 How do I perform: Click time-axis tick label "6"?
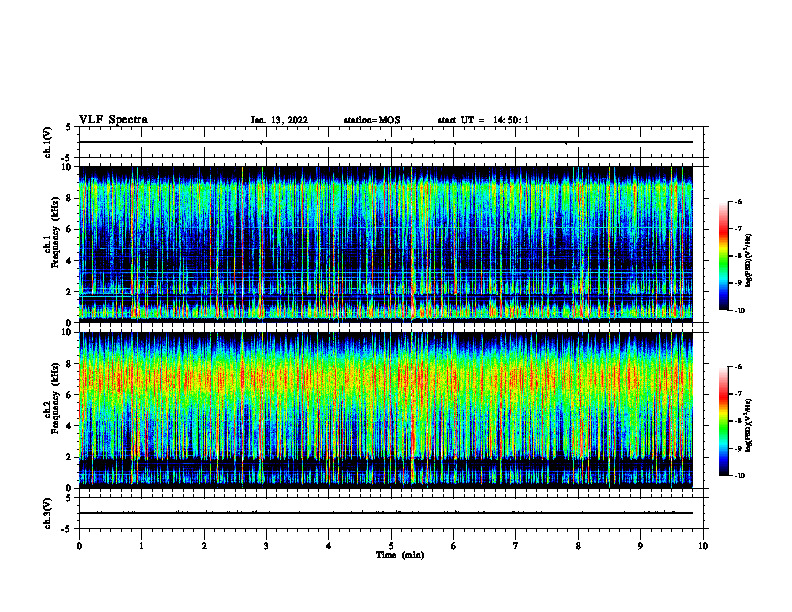pyautogui.click(x=454, y=546)
